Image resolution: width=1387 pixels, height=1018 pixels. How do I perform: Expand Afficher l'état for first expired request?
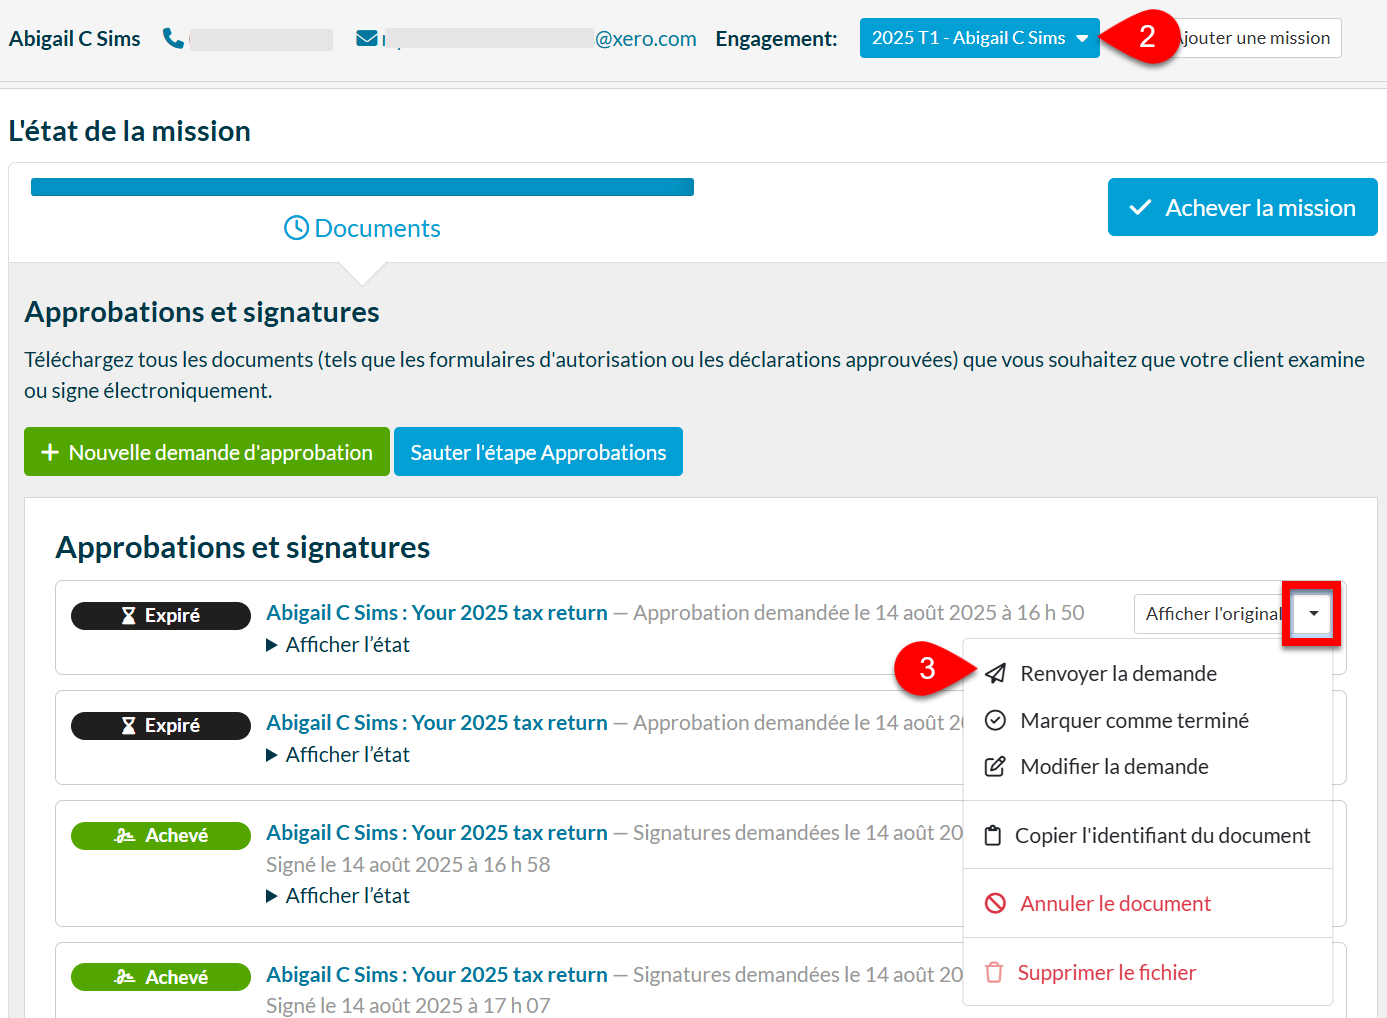coord(338,645)
